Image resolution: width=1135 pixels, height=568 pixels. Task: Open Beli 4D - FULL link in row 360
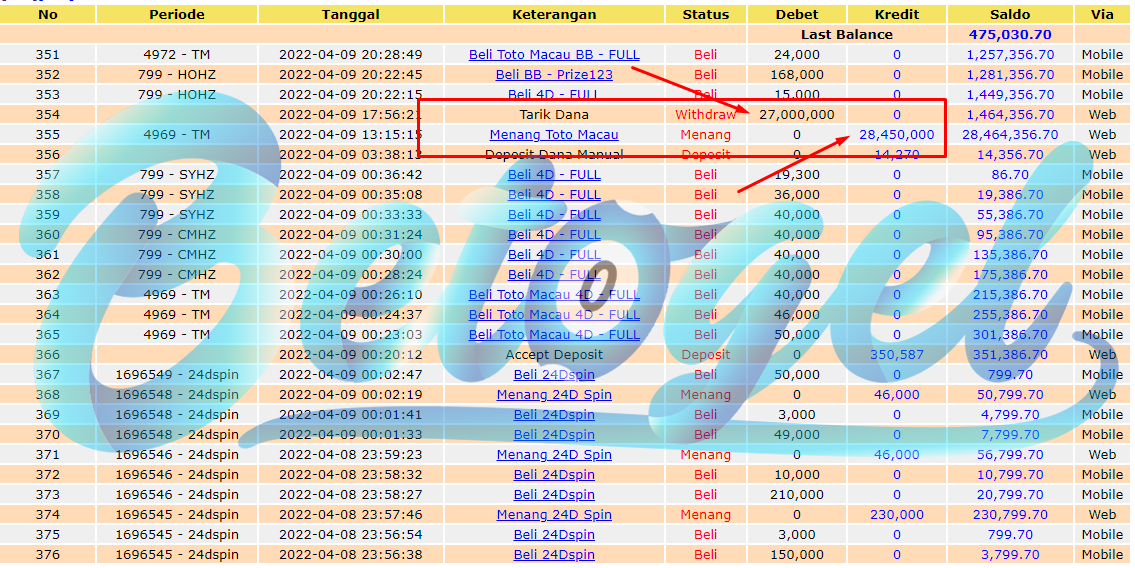click(x=554, y=234)
